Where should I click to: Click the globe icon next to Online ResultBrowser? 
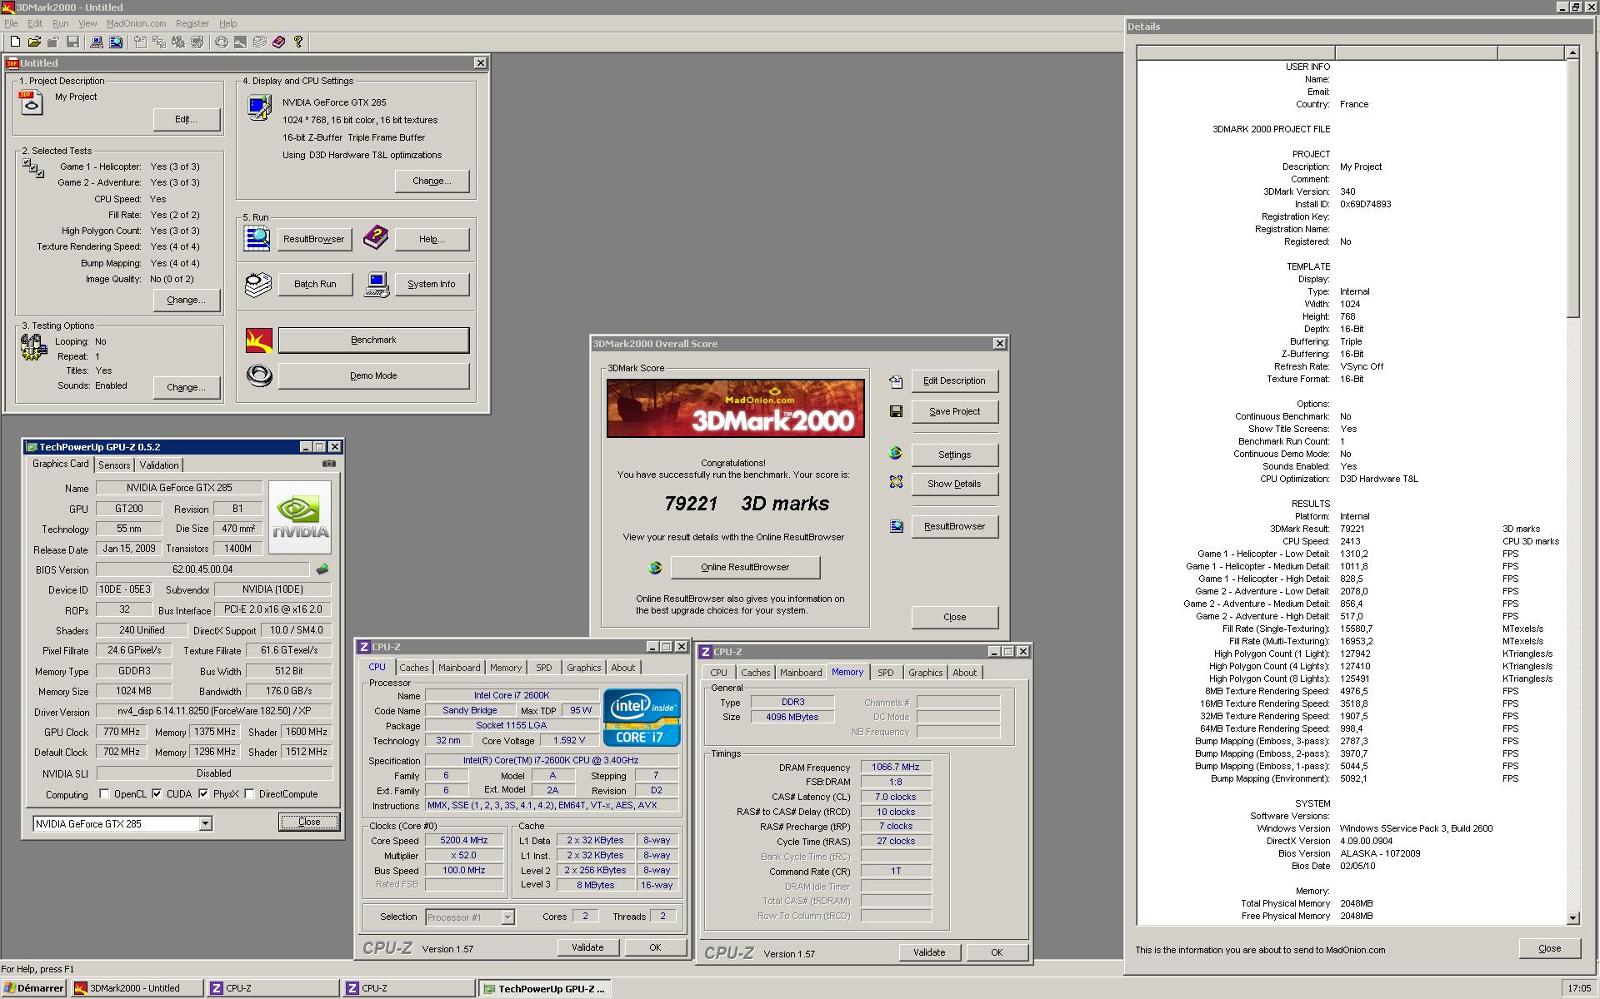[x=655, y=567]
